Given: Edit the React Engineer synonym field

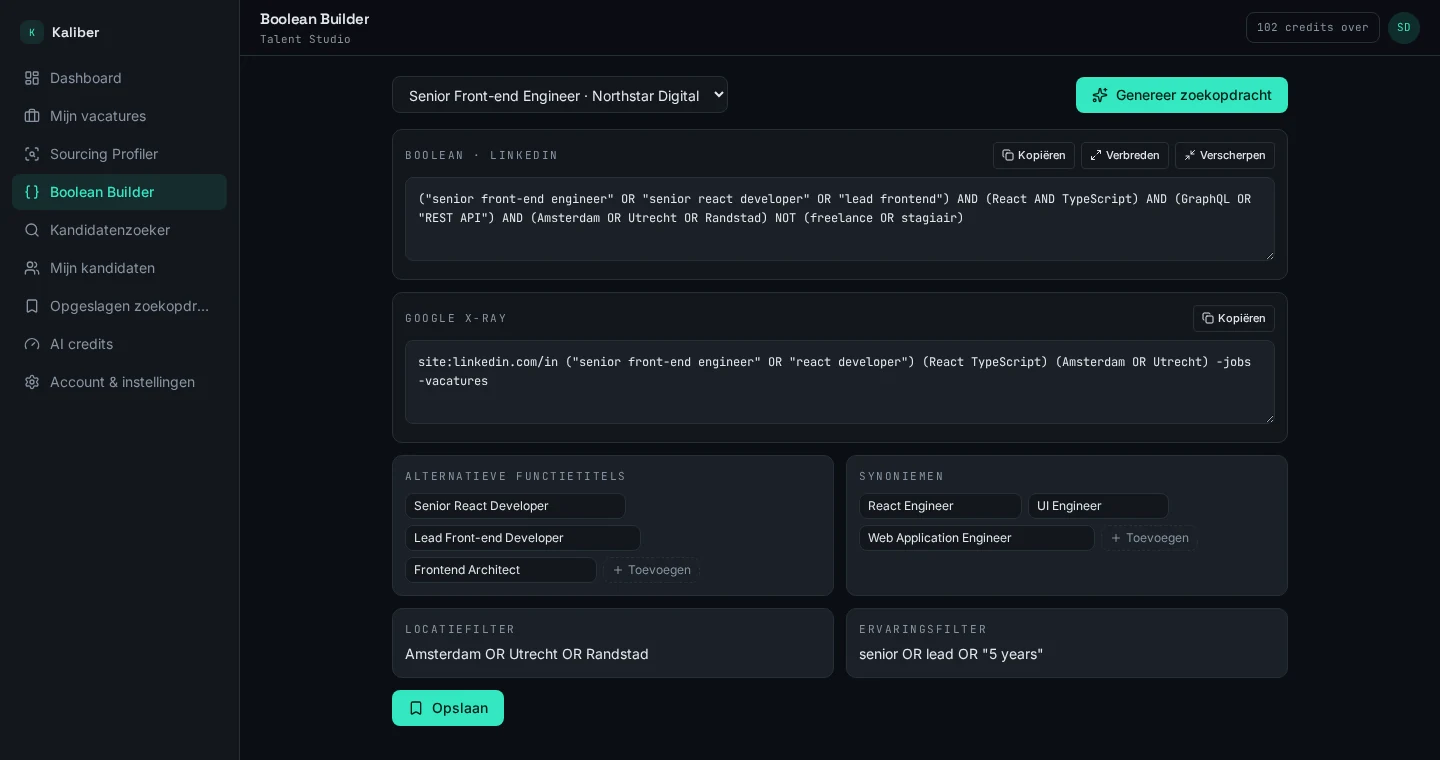Looking at the screenshot, I should [940, 506].
